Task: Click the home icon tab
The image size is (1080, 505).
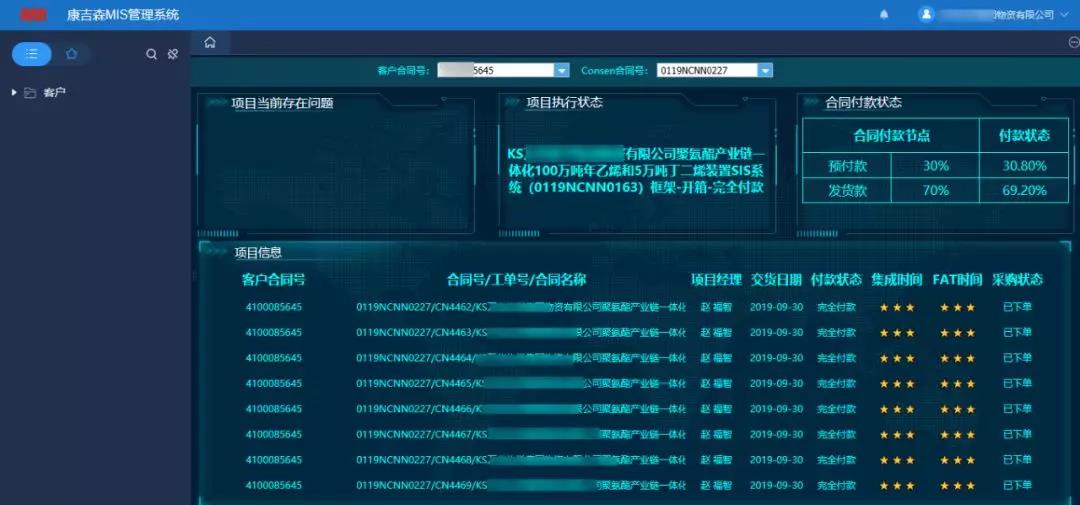Action: [210, 43]
